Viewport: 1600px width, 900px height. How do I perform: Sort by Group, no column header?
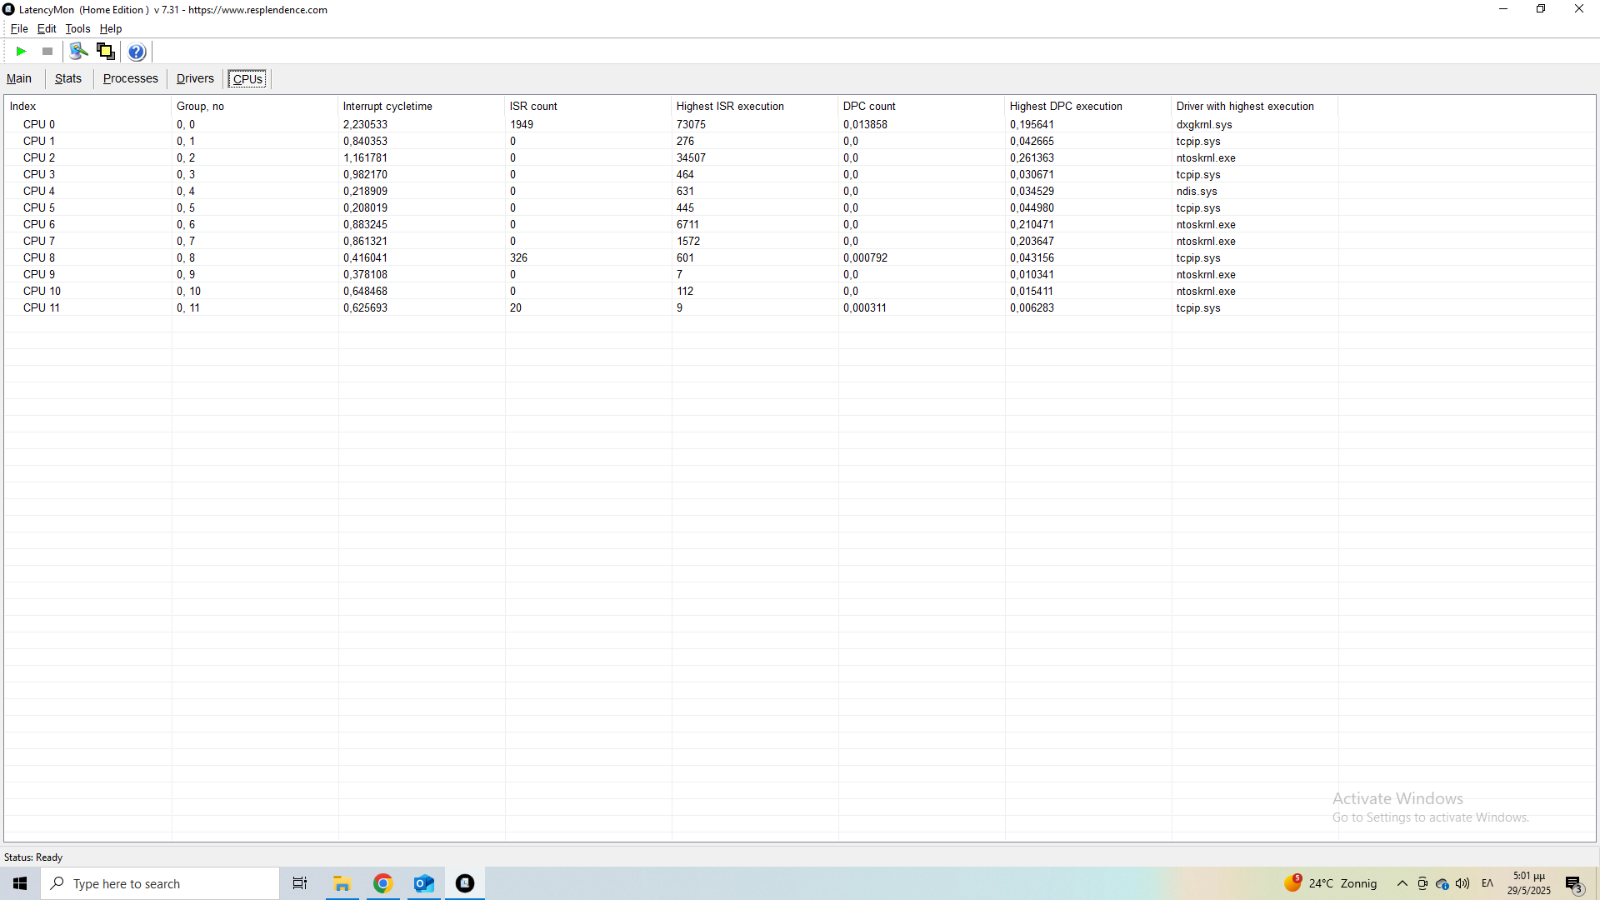255,106
